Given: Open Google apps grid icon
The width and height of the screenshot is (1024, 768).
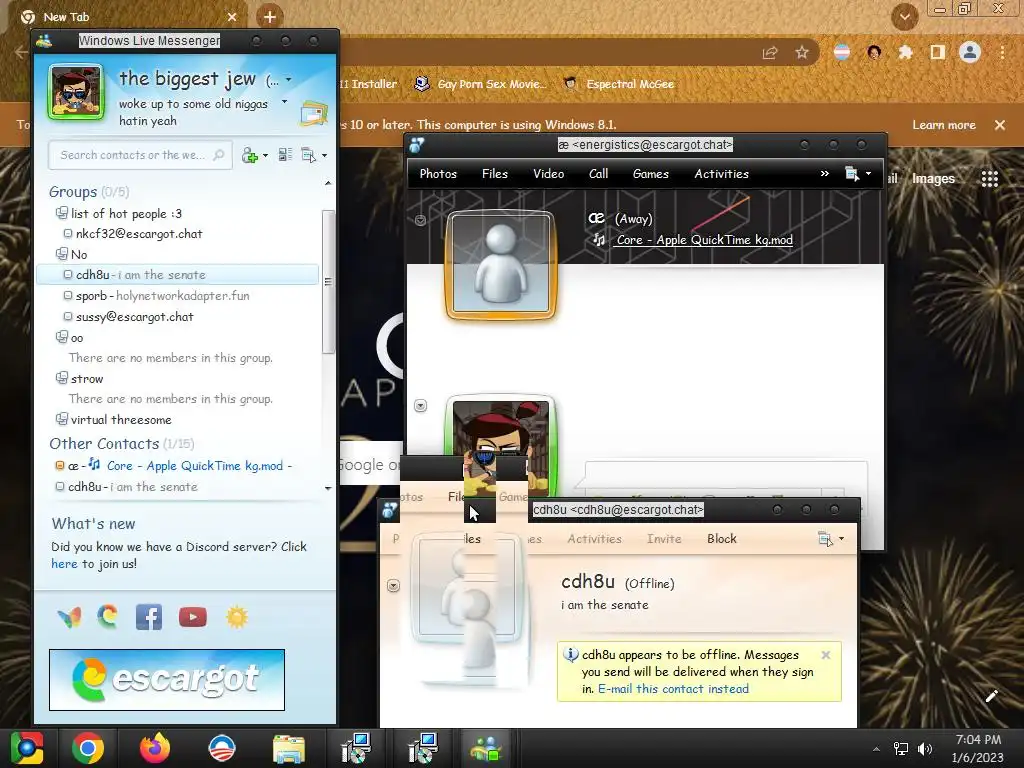Looking at the screenshot, I should pos(989,178).
